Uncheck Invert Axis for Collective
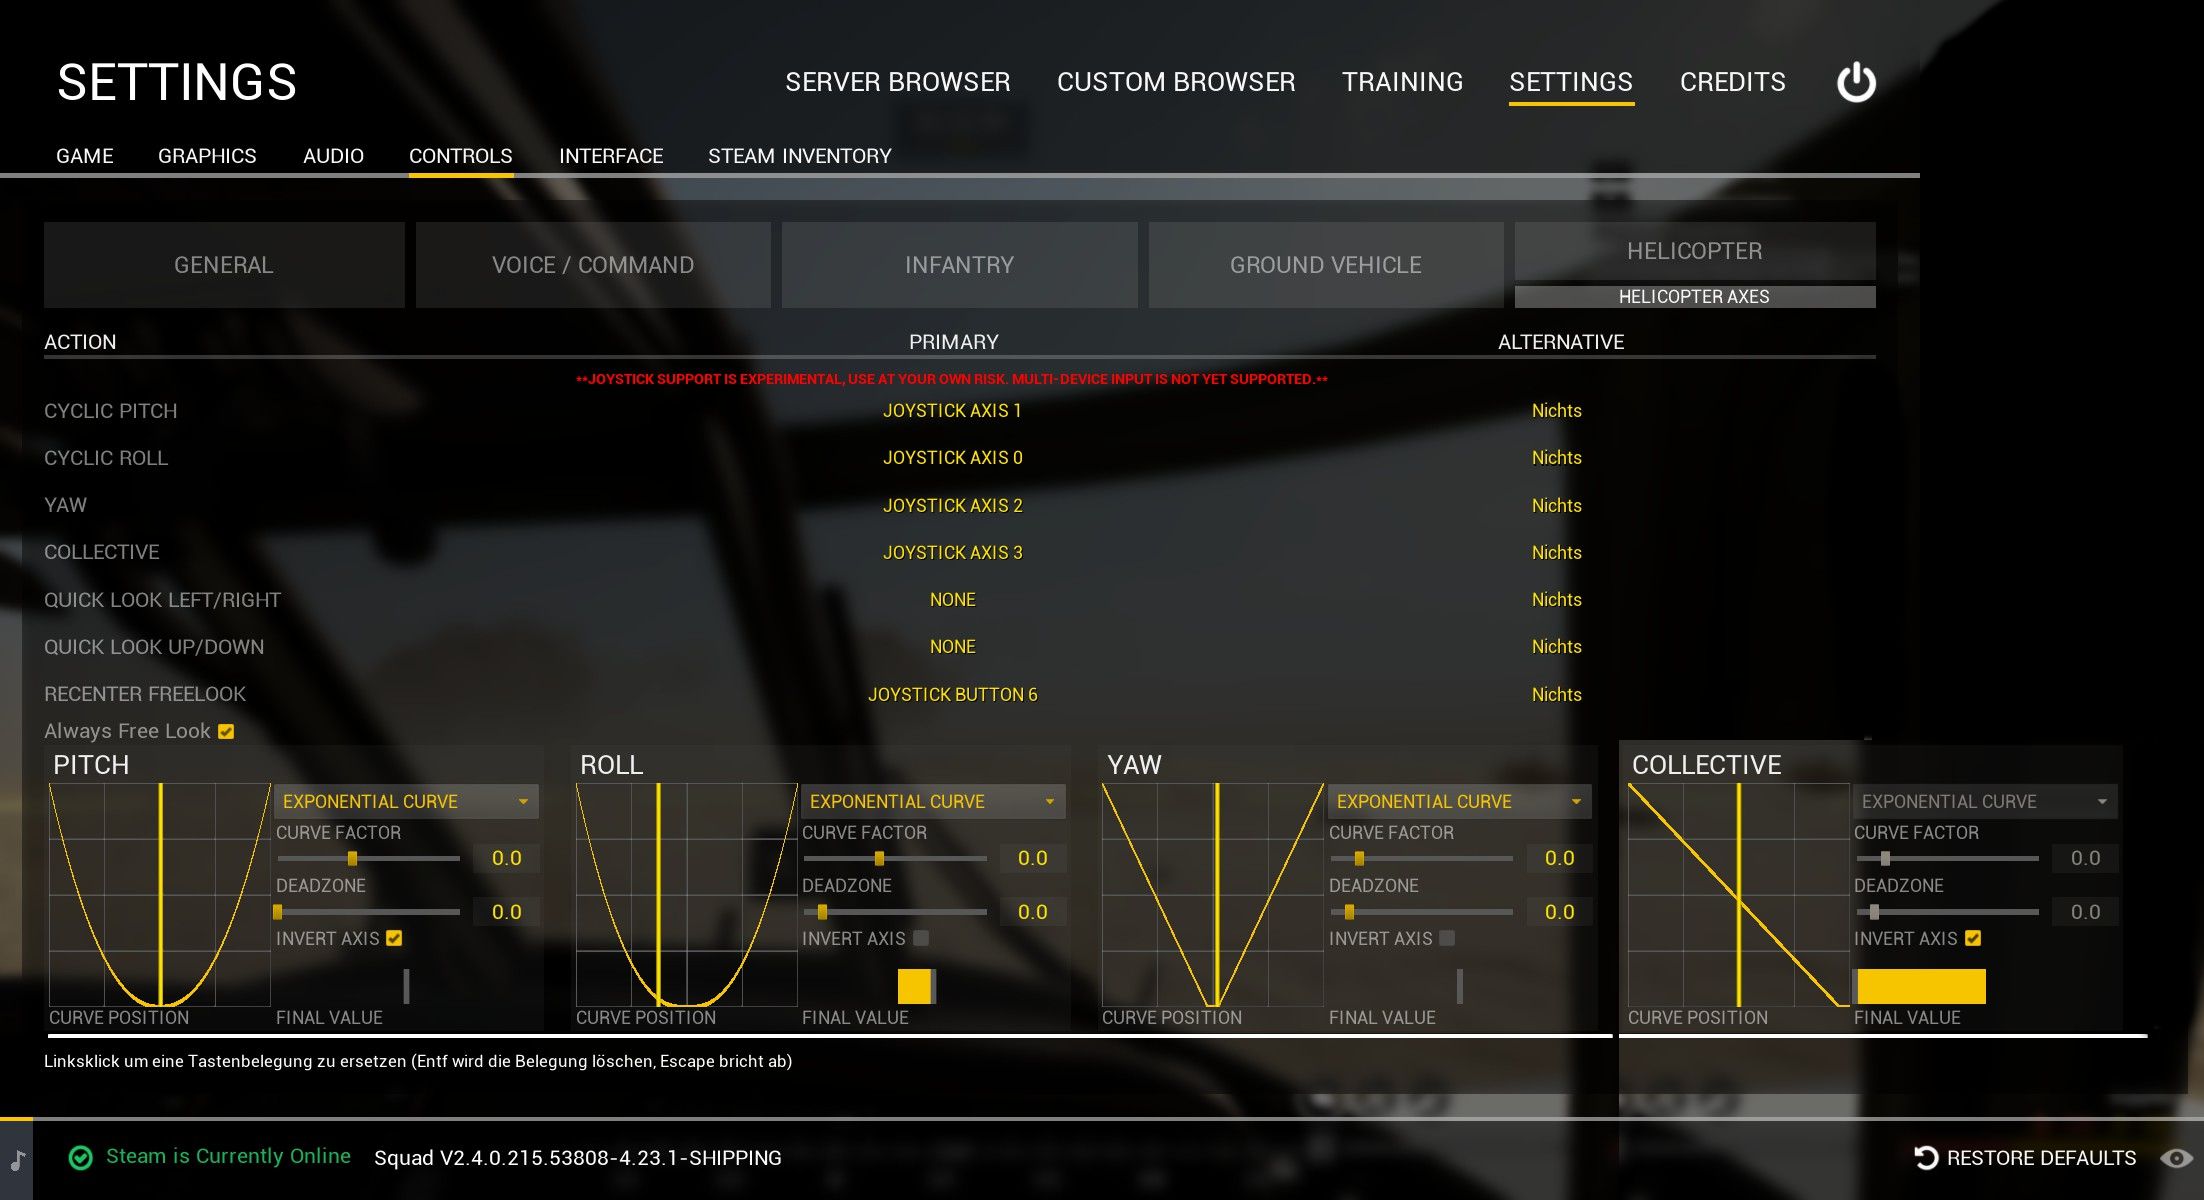This screenshot has height=1200, width=2204. 1973,938
